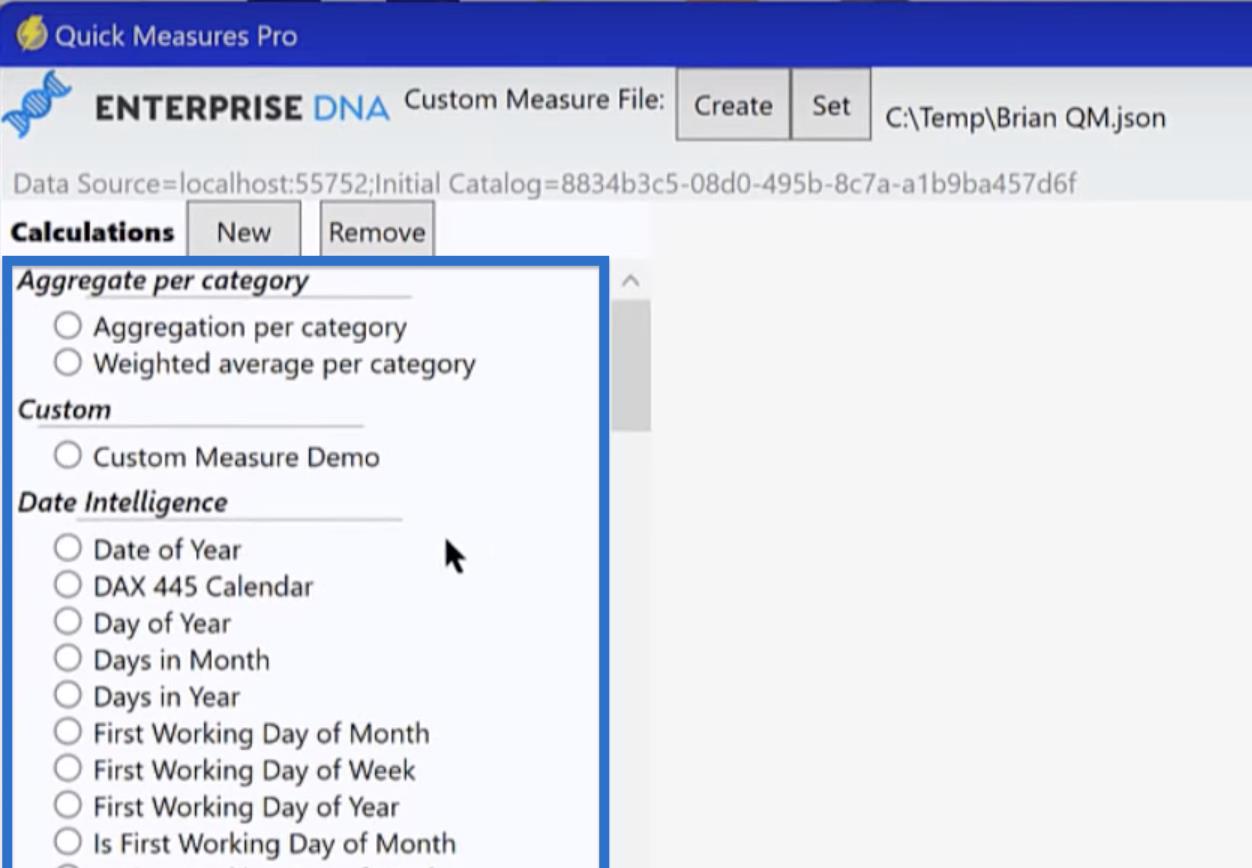Click the Create custom measure file button
This screenshot has height=868, width=1252.
tap(733, 105)
